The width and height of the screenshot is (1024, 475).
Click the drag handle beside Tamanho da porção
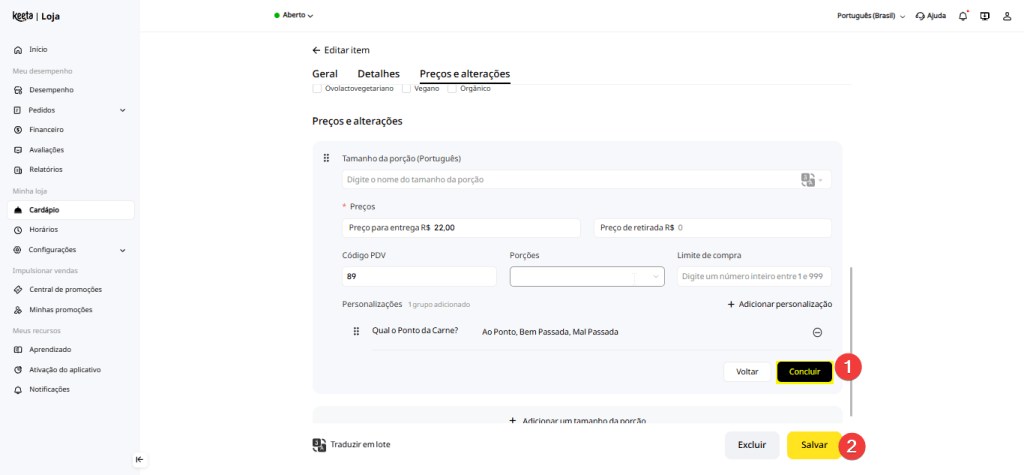[326, 159]
